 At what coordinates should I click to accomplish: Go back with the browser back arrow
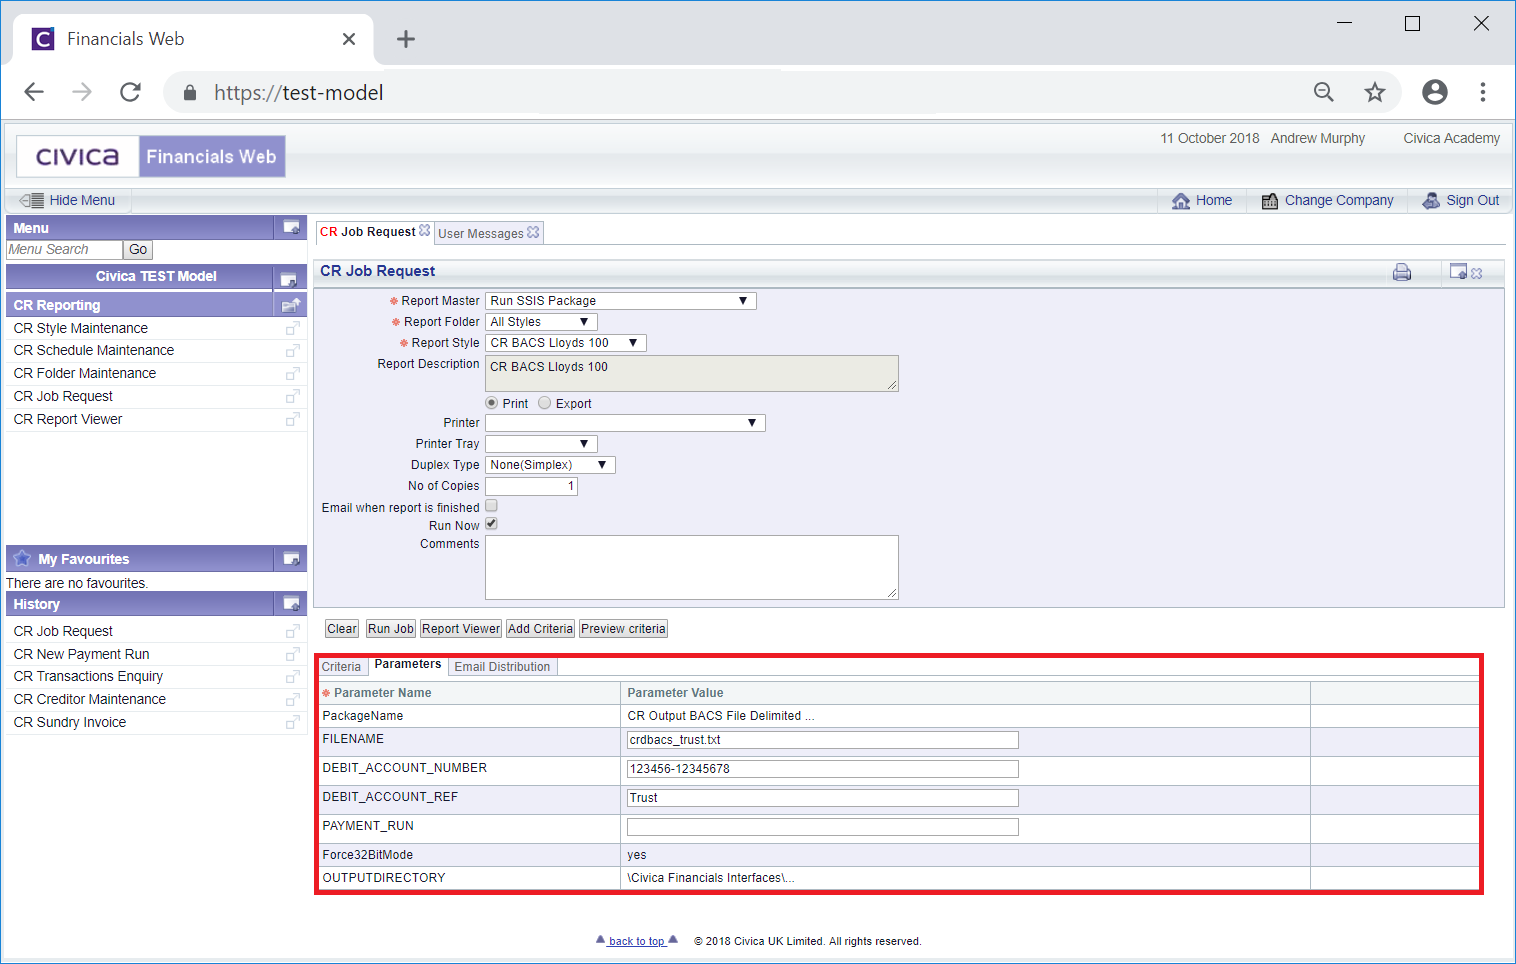click(34, 92)
